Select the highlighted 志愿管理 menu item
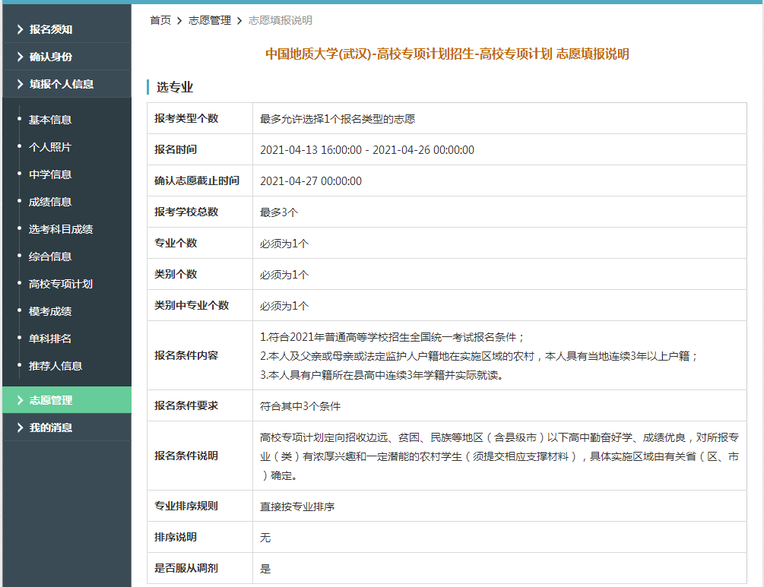This screenshot has width=764, height=587. tap(67, 400)
